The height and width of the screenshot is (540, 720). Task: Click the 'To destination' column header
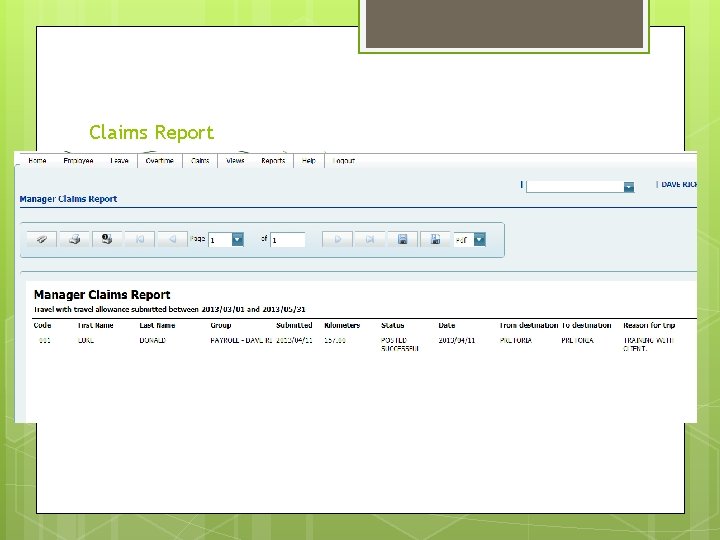tap(587, 325)
